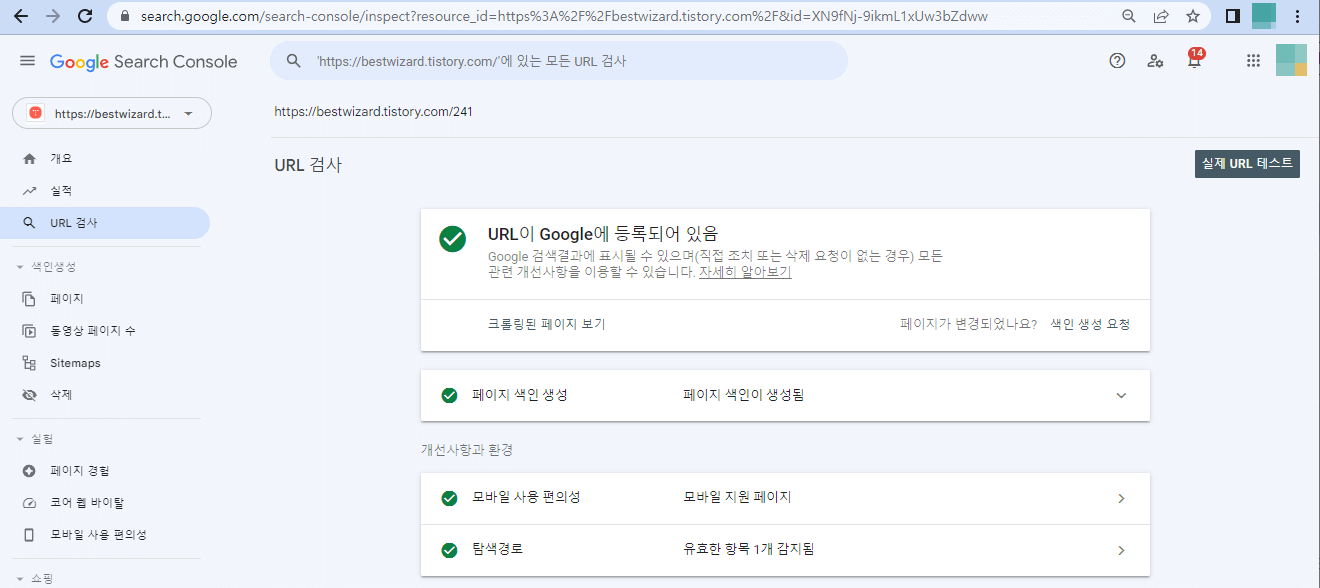Click 모바일 지원 페이지 status text
Viewport: 1320px width, 588px height.
pos(737,498)
